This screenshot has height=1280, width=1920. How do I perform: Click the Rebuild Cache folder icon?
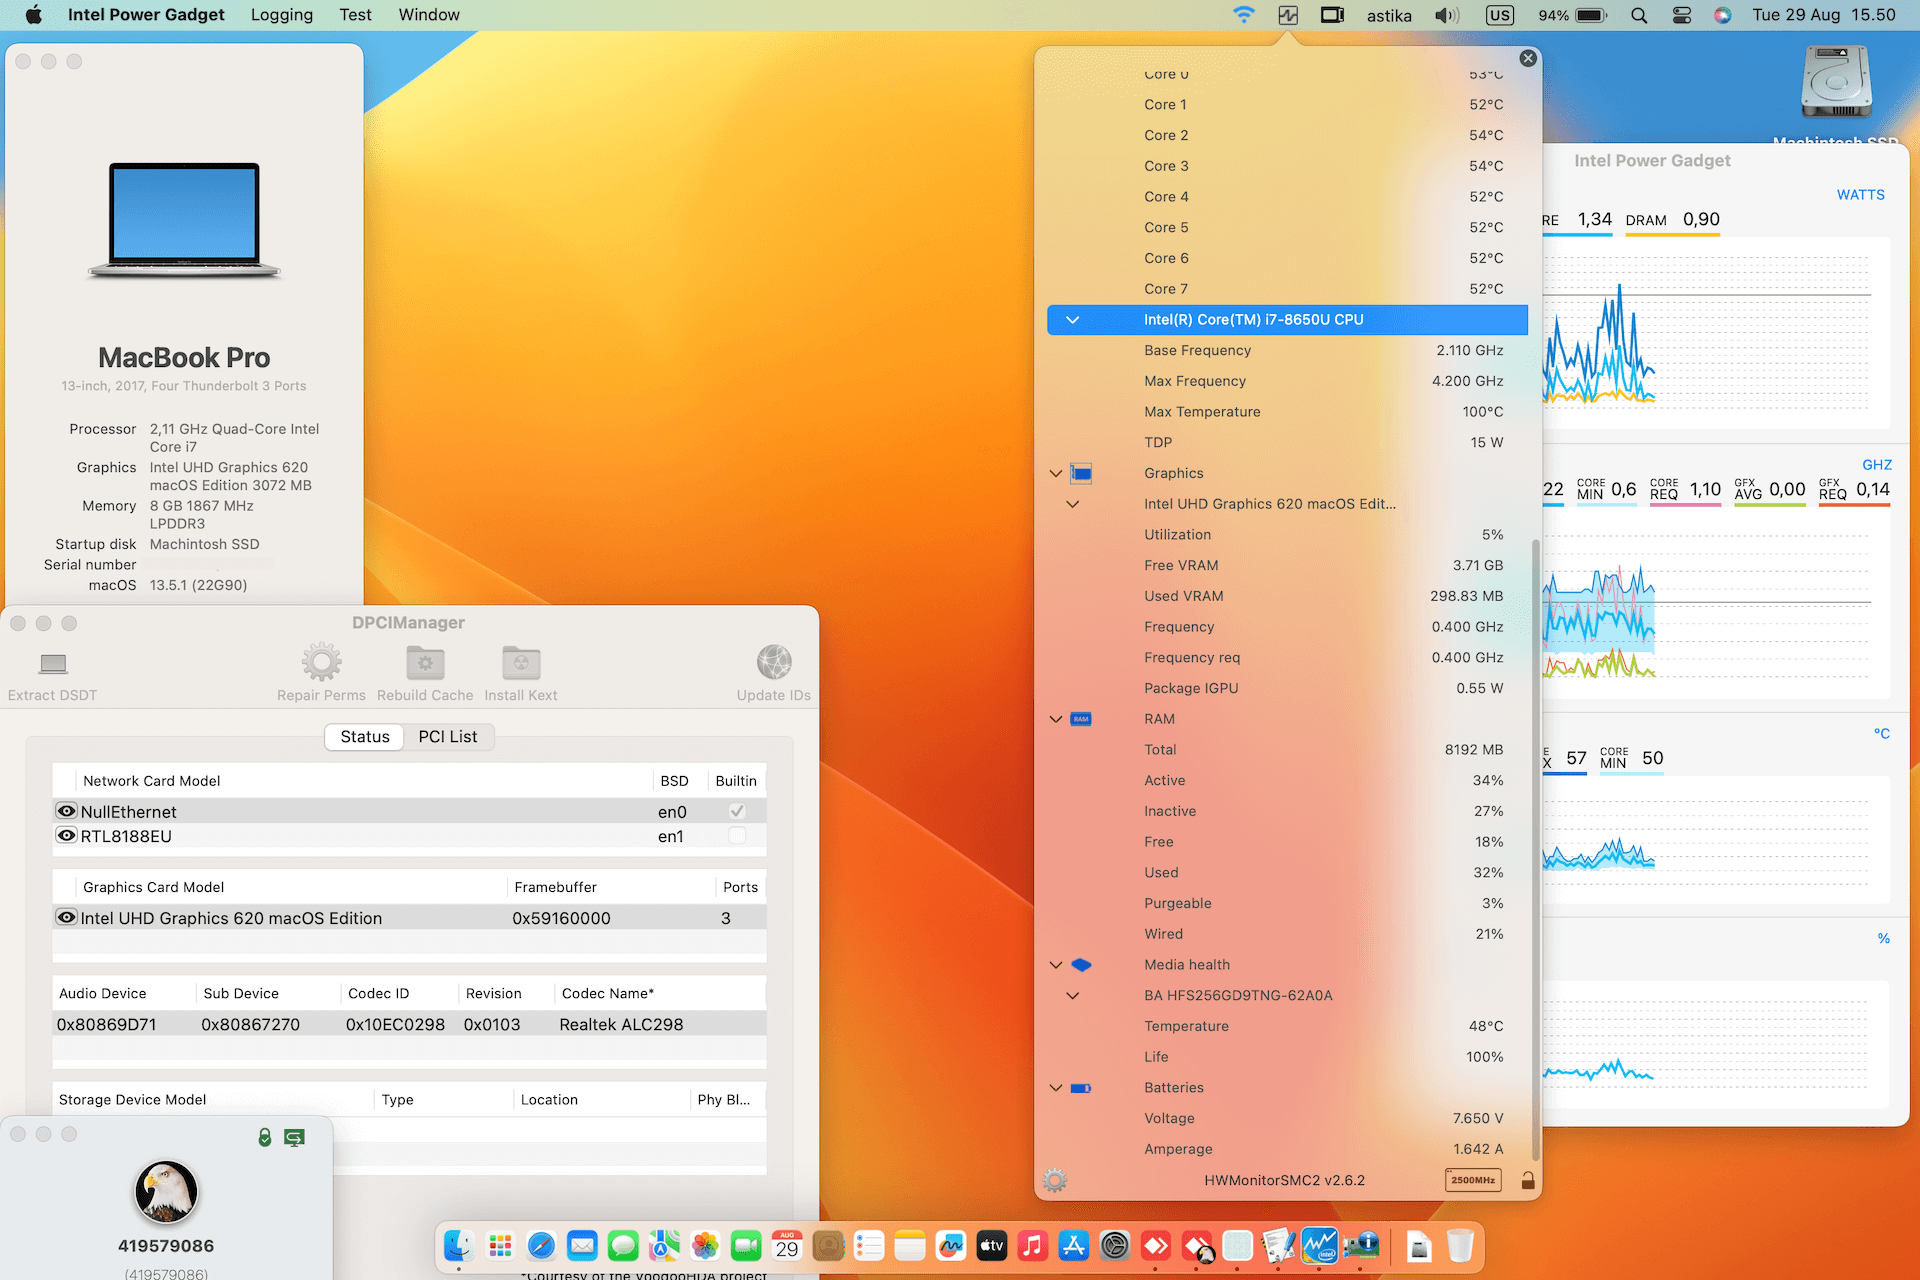click(x=425, y=662)
